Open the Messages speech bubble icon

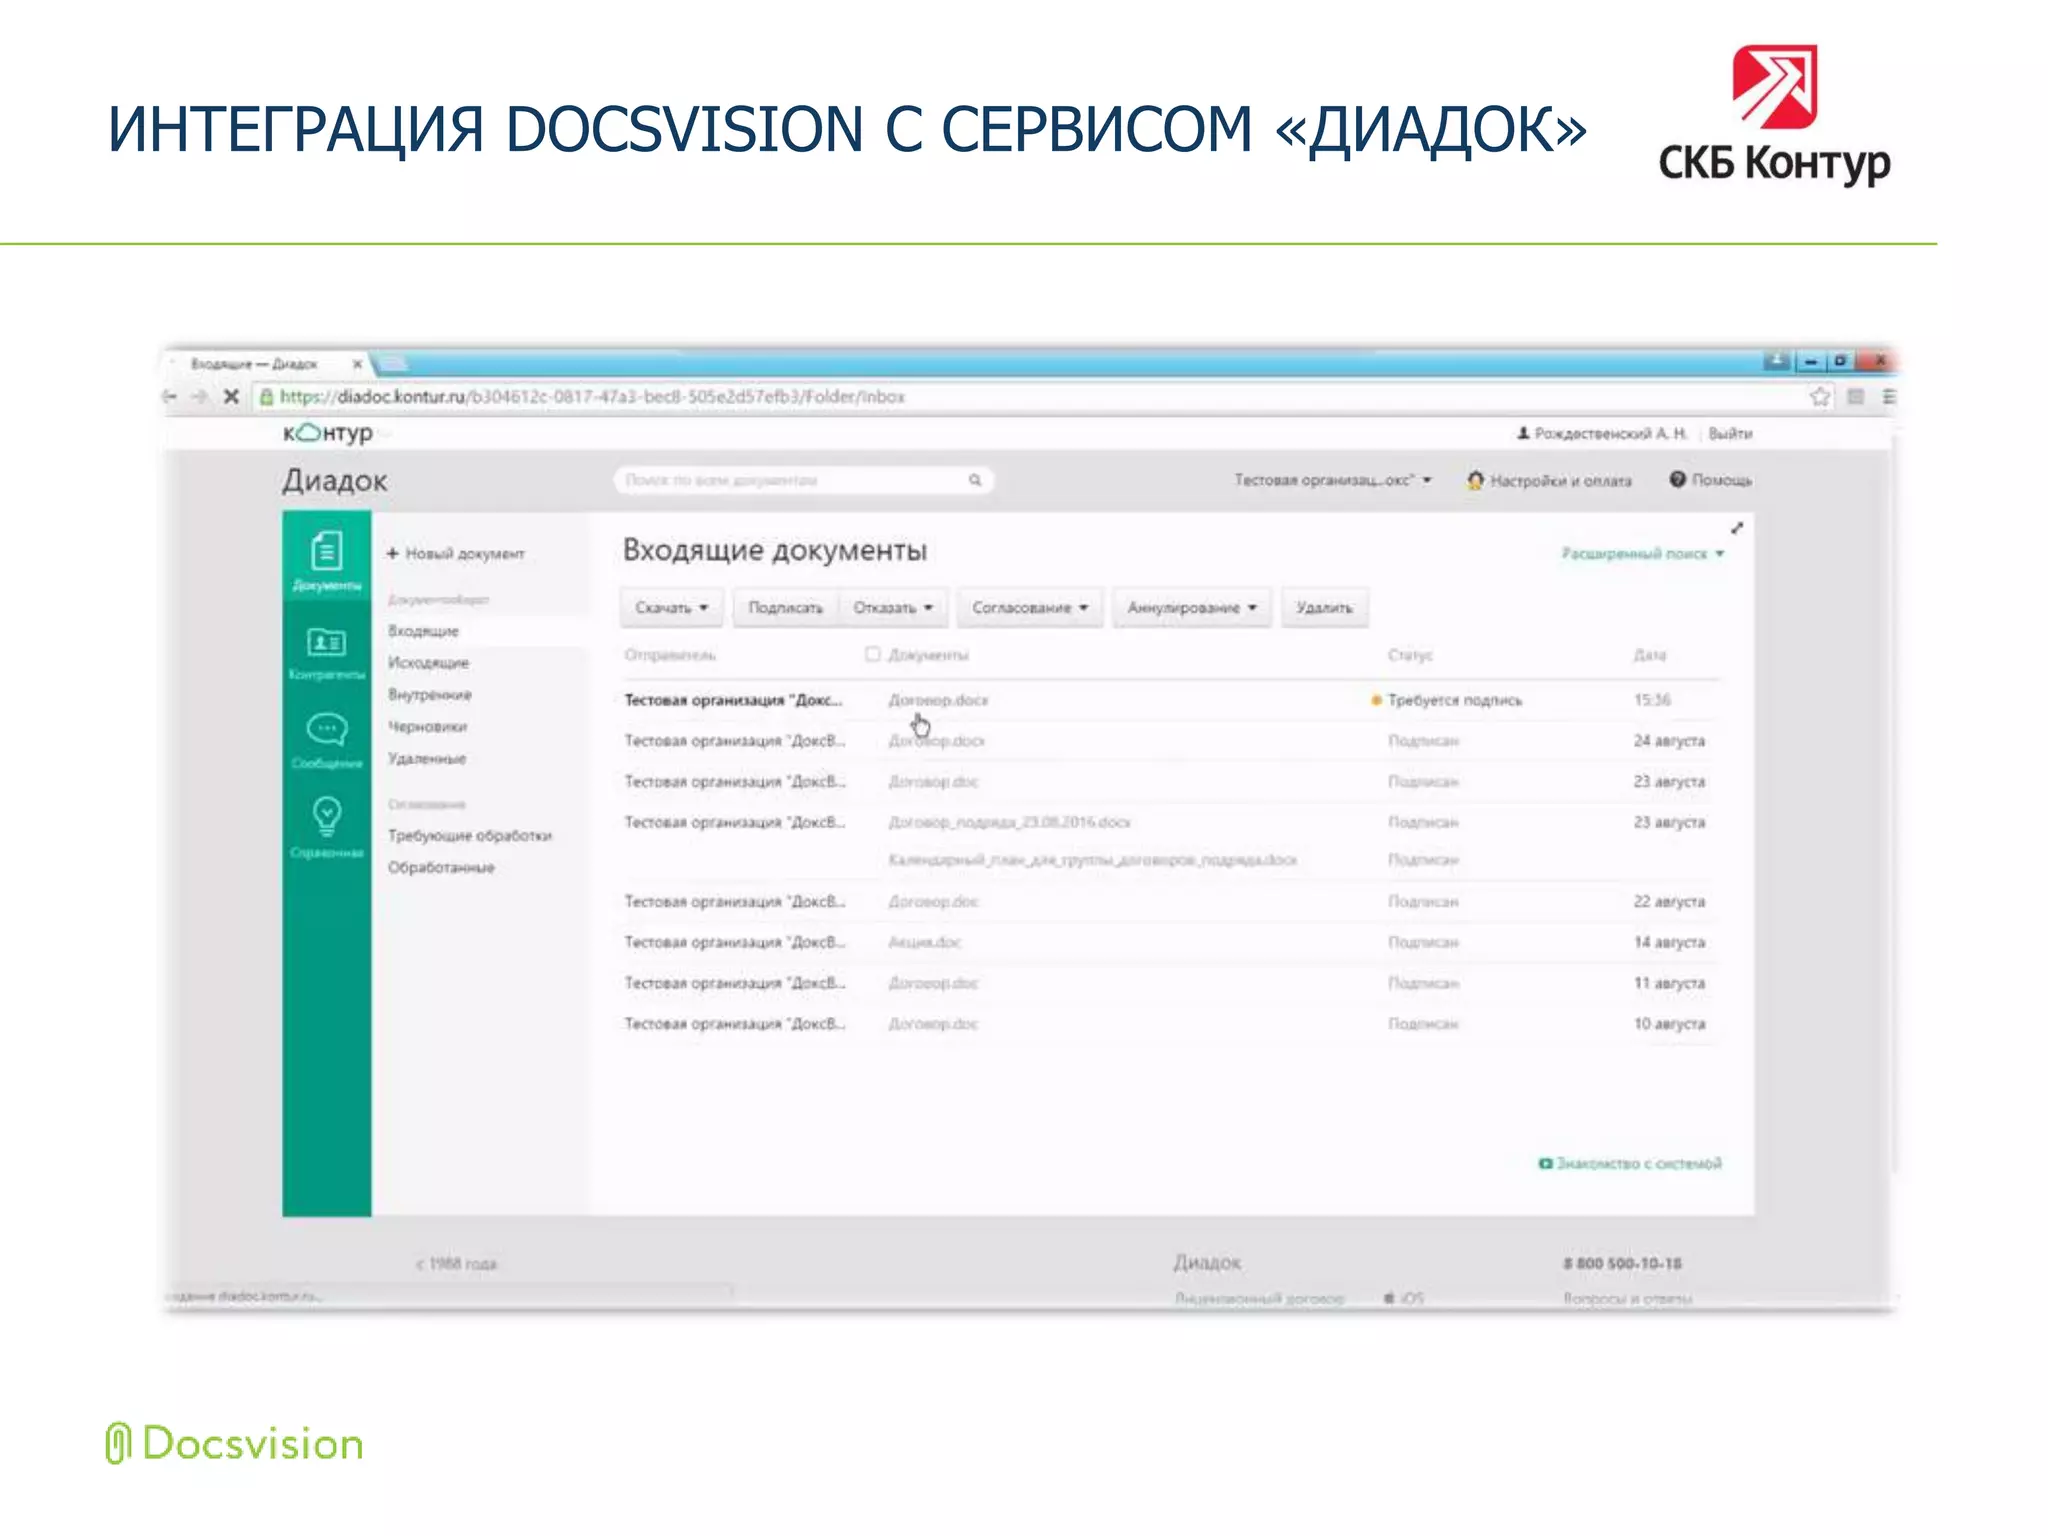click(x=326, y=740)
